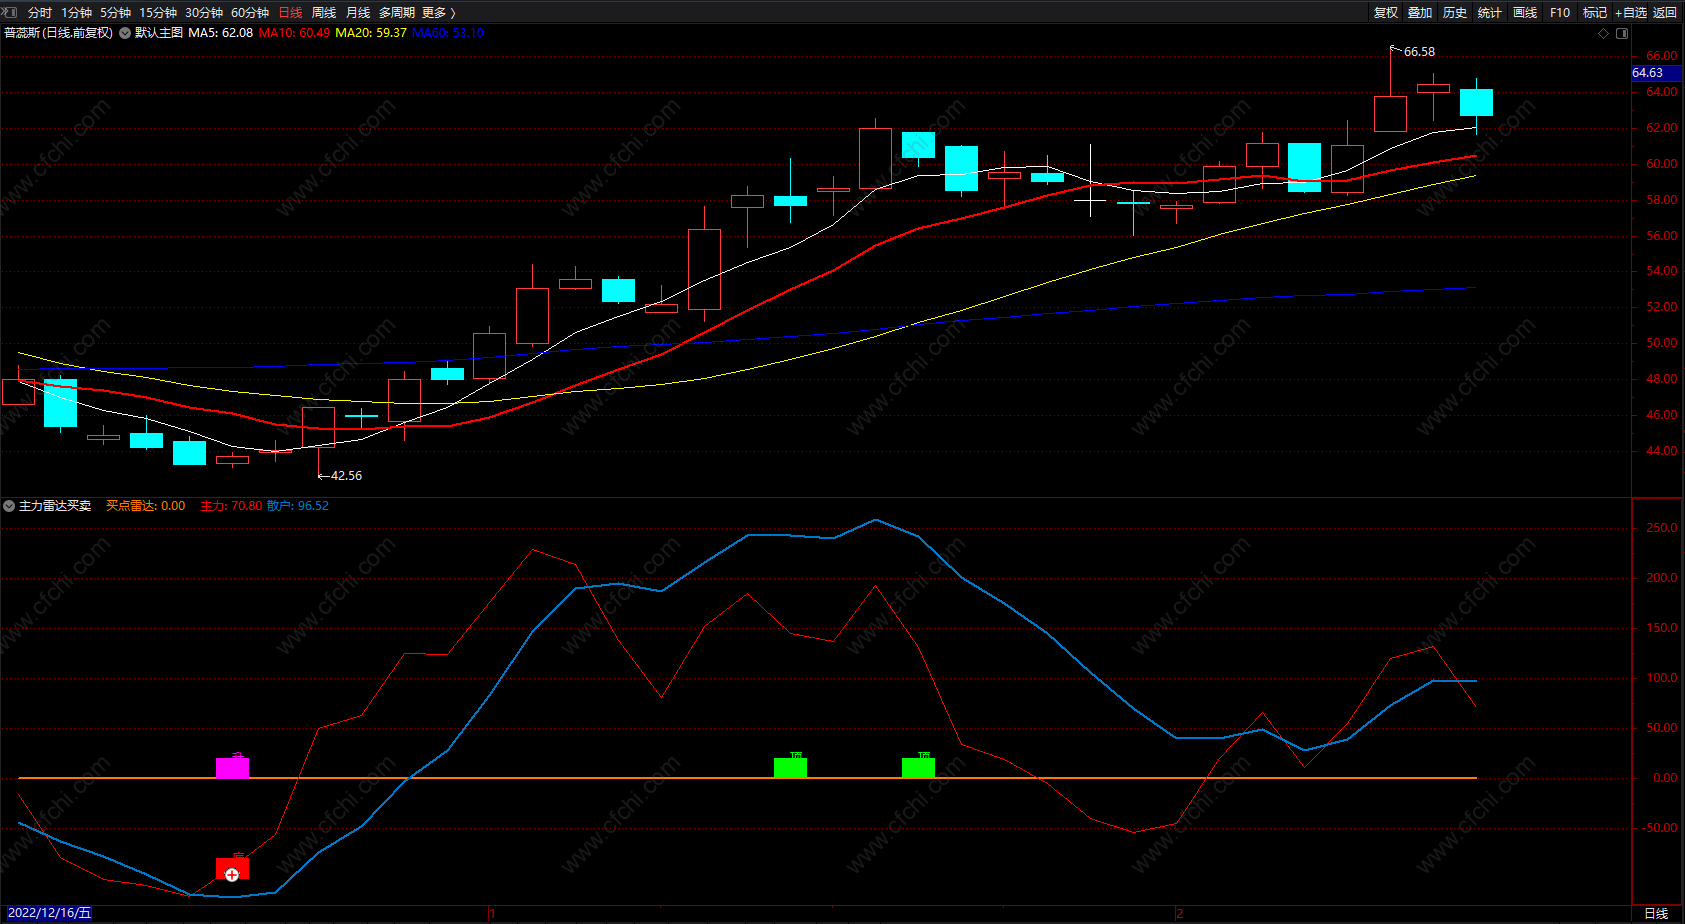This screenshot has width=1685, height=924.
Task: Click the 标记 mark button
Action: tap(1595, 13)
